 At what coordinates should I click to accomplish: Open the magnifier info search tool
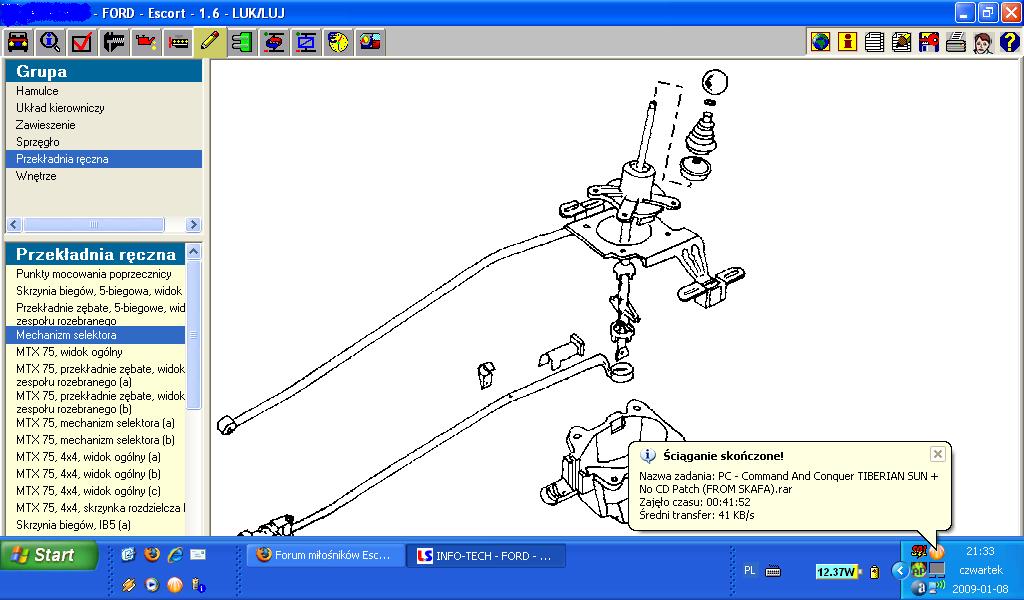50,42
